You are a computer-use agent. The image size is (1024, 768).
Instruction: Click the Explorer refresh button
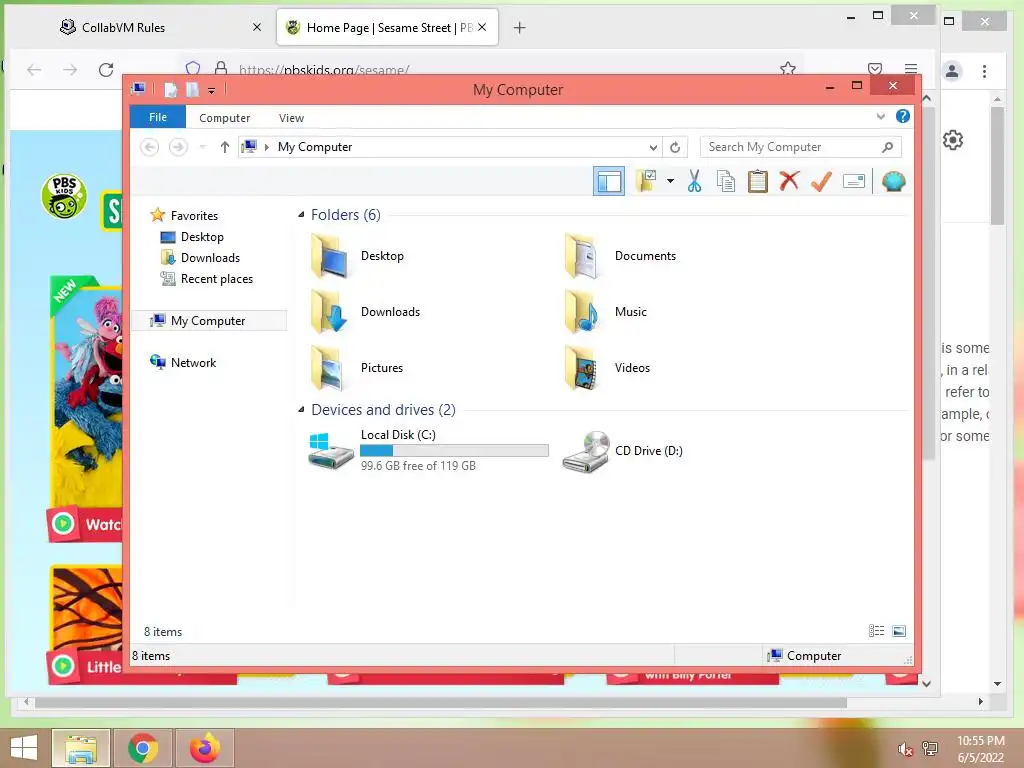click(x=675, y=147)
